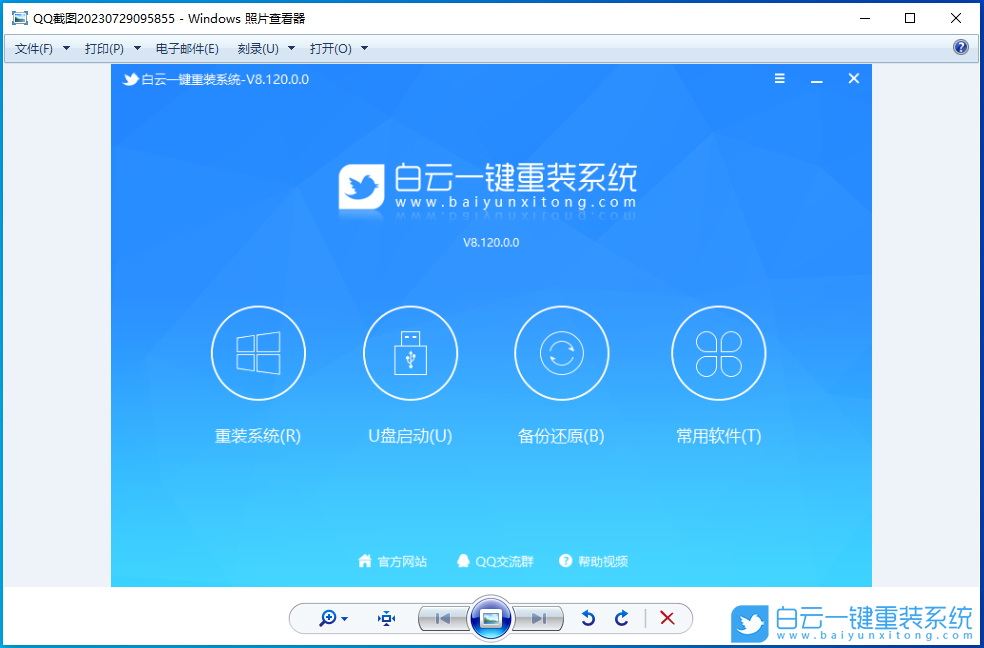Click the 电子邮件(E) menu item
This screenshot has height=648, width=984.
click(185, 47)
